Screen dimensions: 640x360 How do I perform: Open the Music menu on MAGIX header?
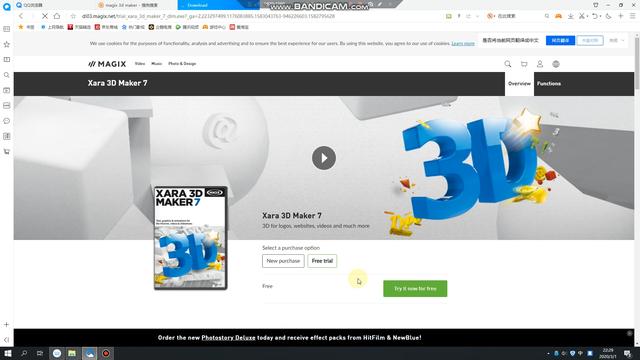(x=157, y=64)
